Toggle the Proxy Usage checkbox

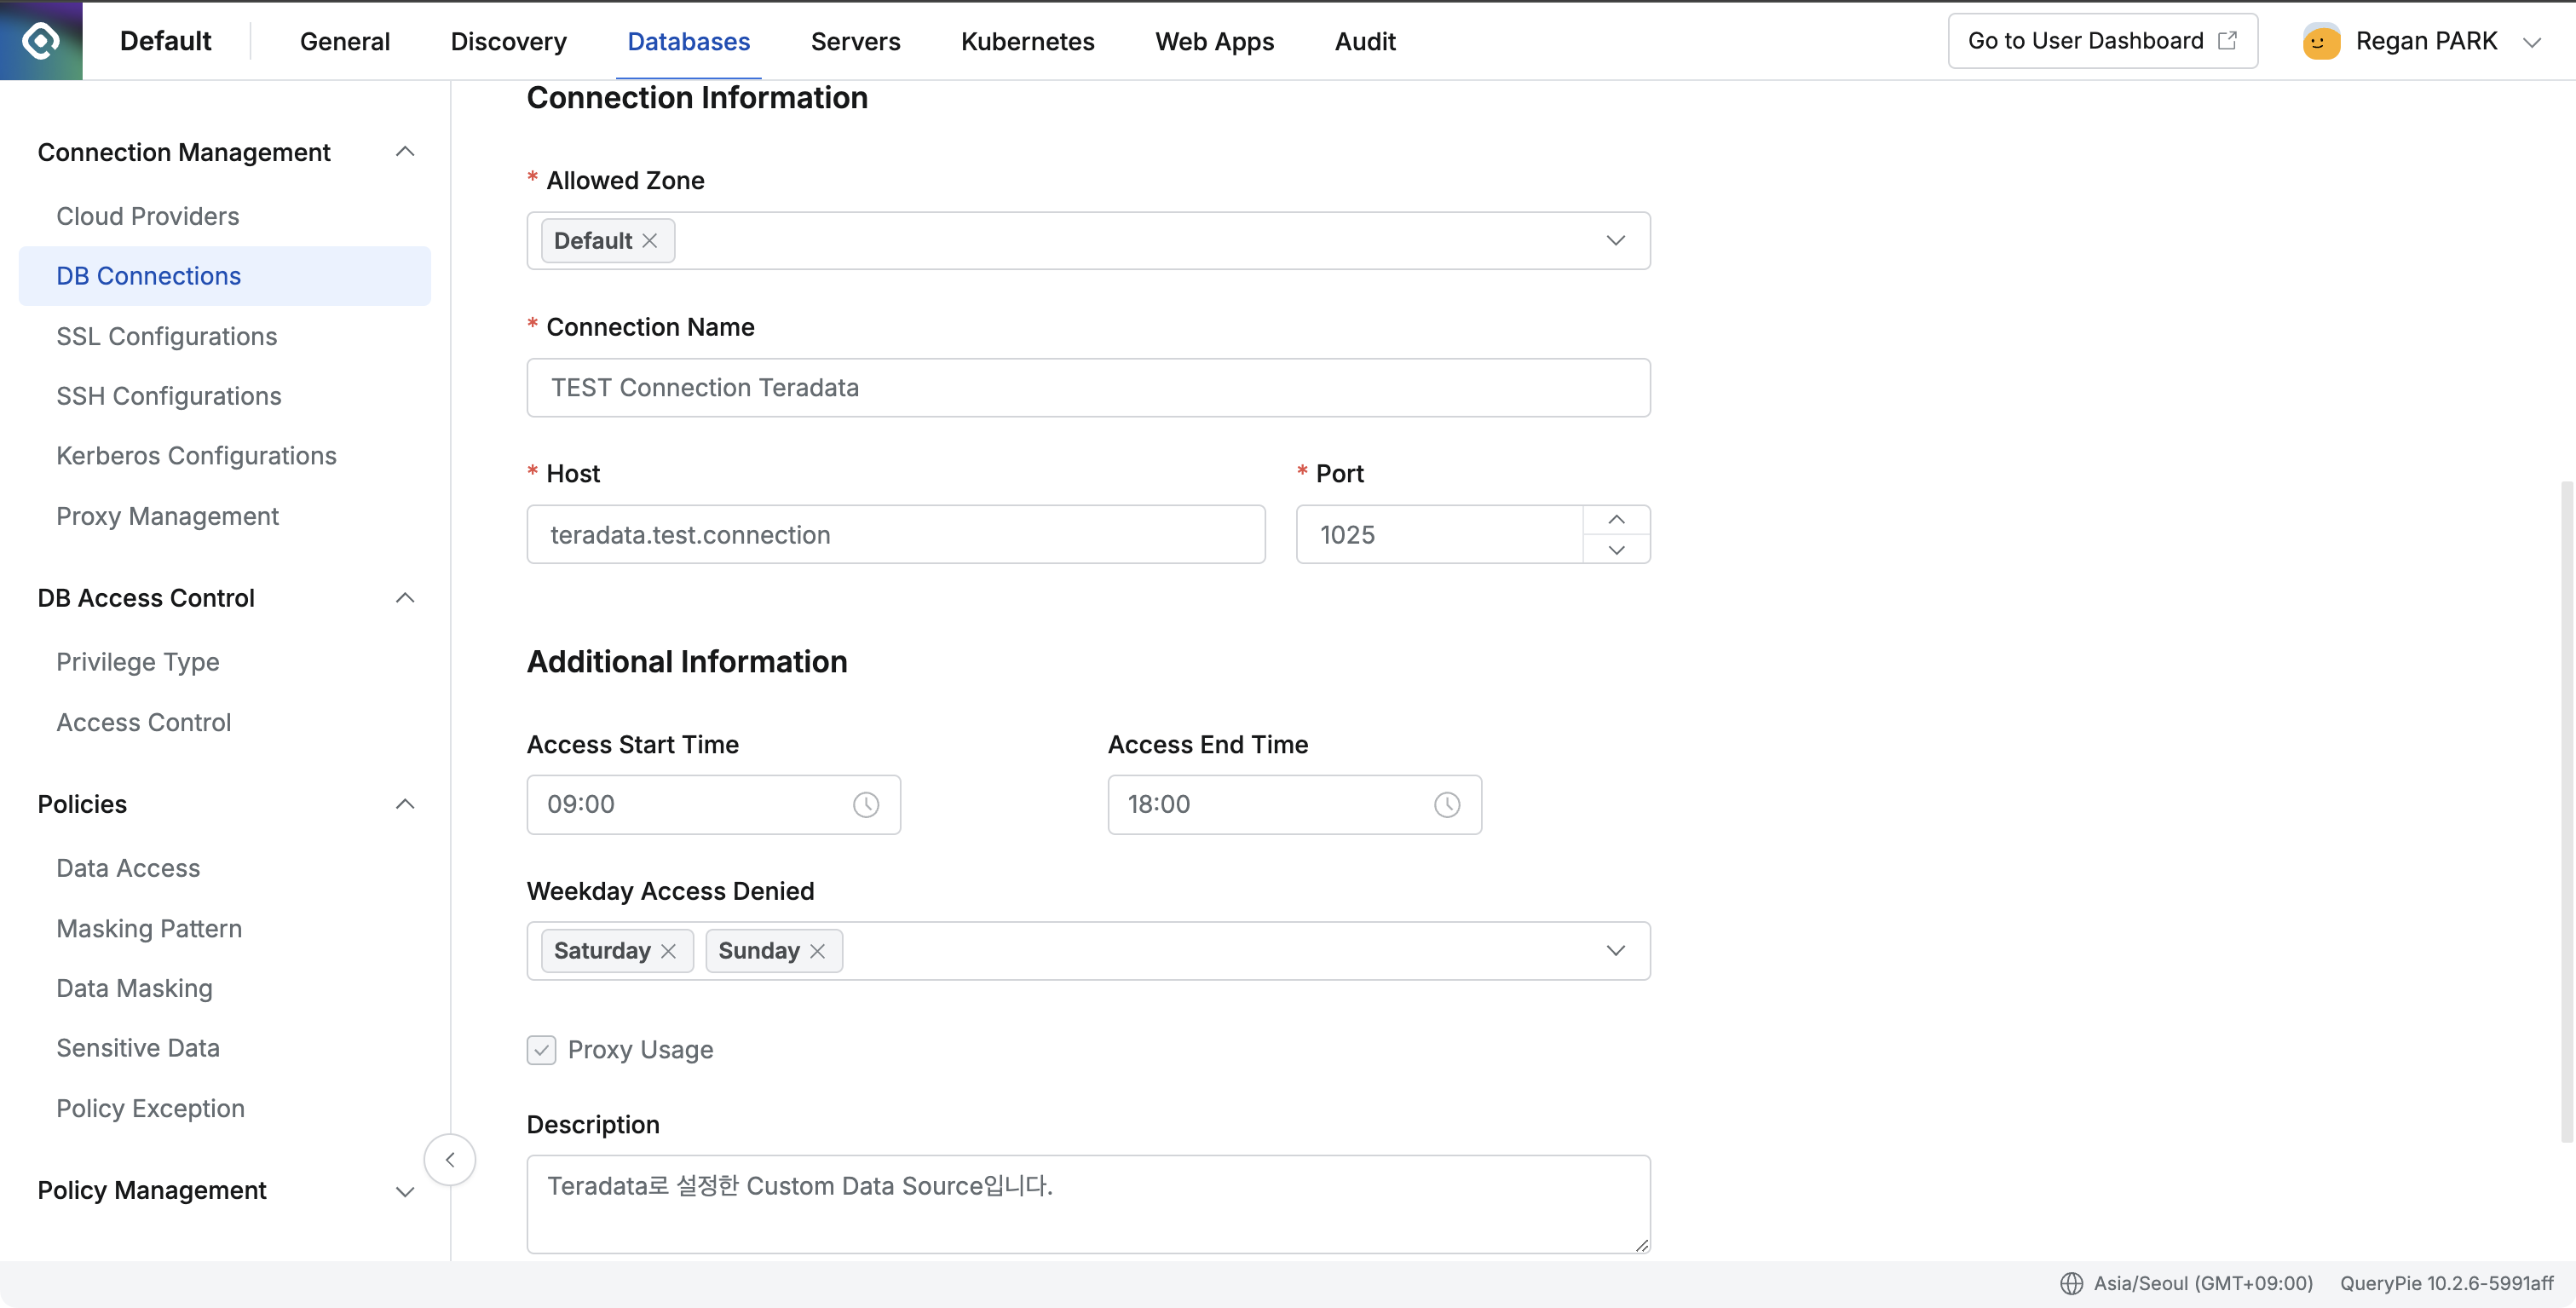tap(541, 1050)
